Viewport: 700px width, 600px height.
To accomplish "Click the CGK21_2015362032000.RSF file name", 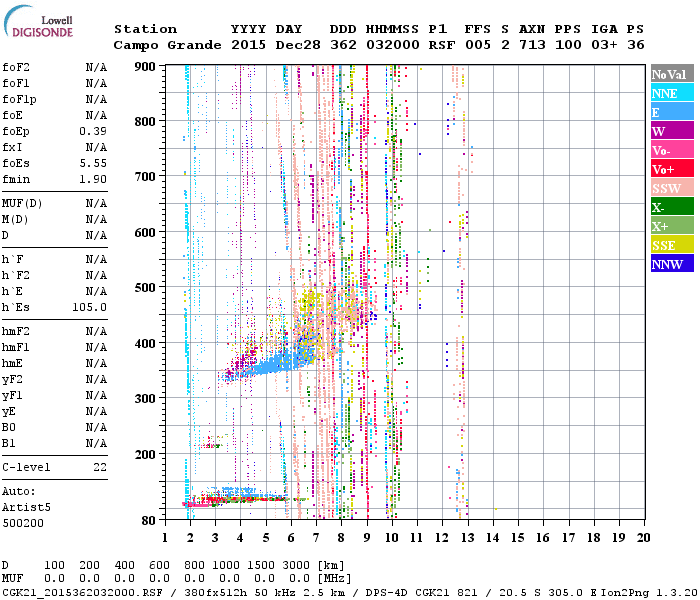I will point(82,592).
